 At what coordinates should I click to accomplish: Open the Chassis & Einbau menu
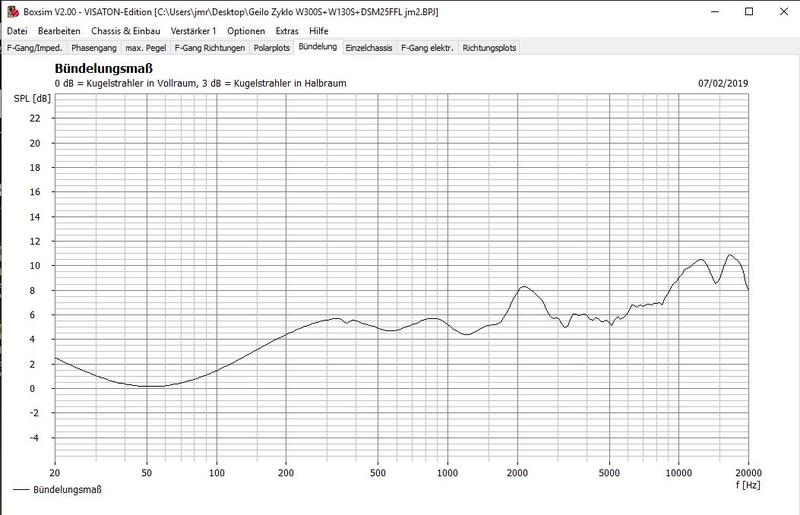point(126,31)
